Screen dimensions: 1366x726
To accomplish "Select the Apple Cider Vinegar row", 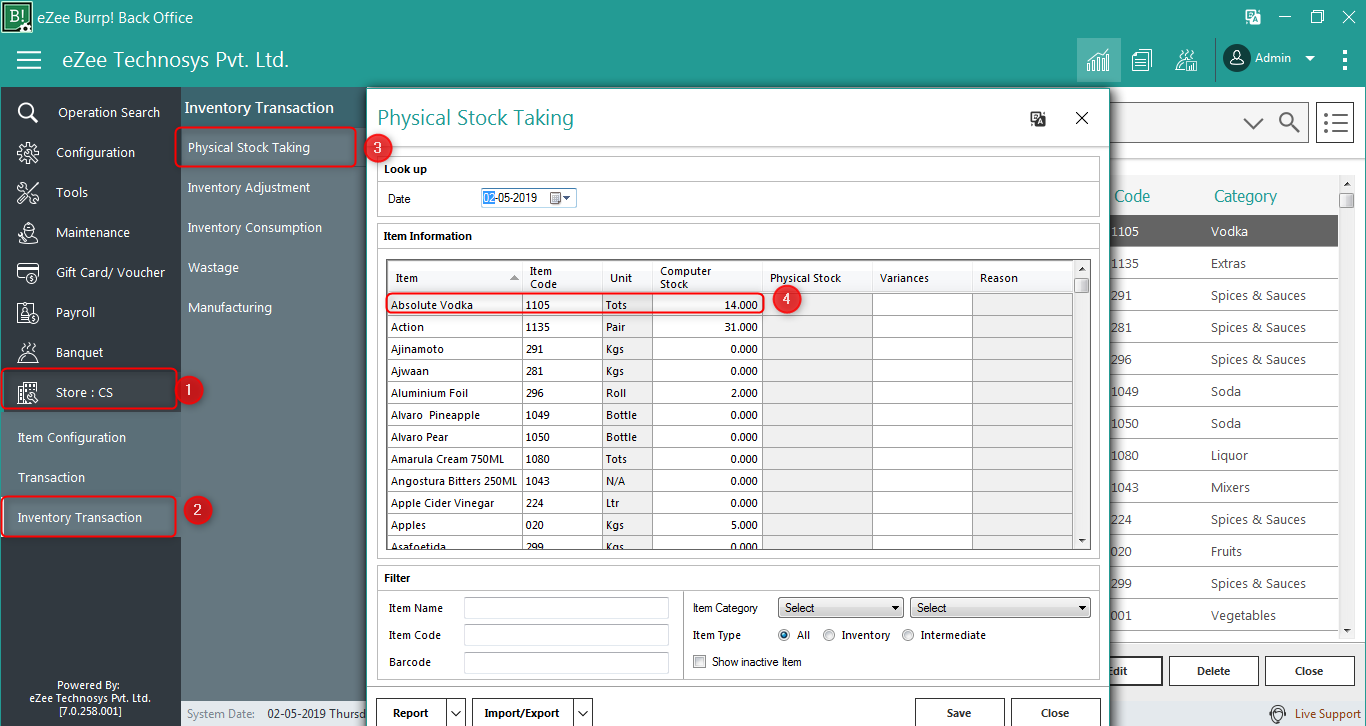I will click(x=730, y=503).
